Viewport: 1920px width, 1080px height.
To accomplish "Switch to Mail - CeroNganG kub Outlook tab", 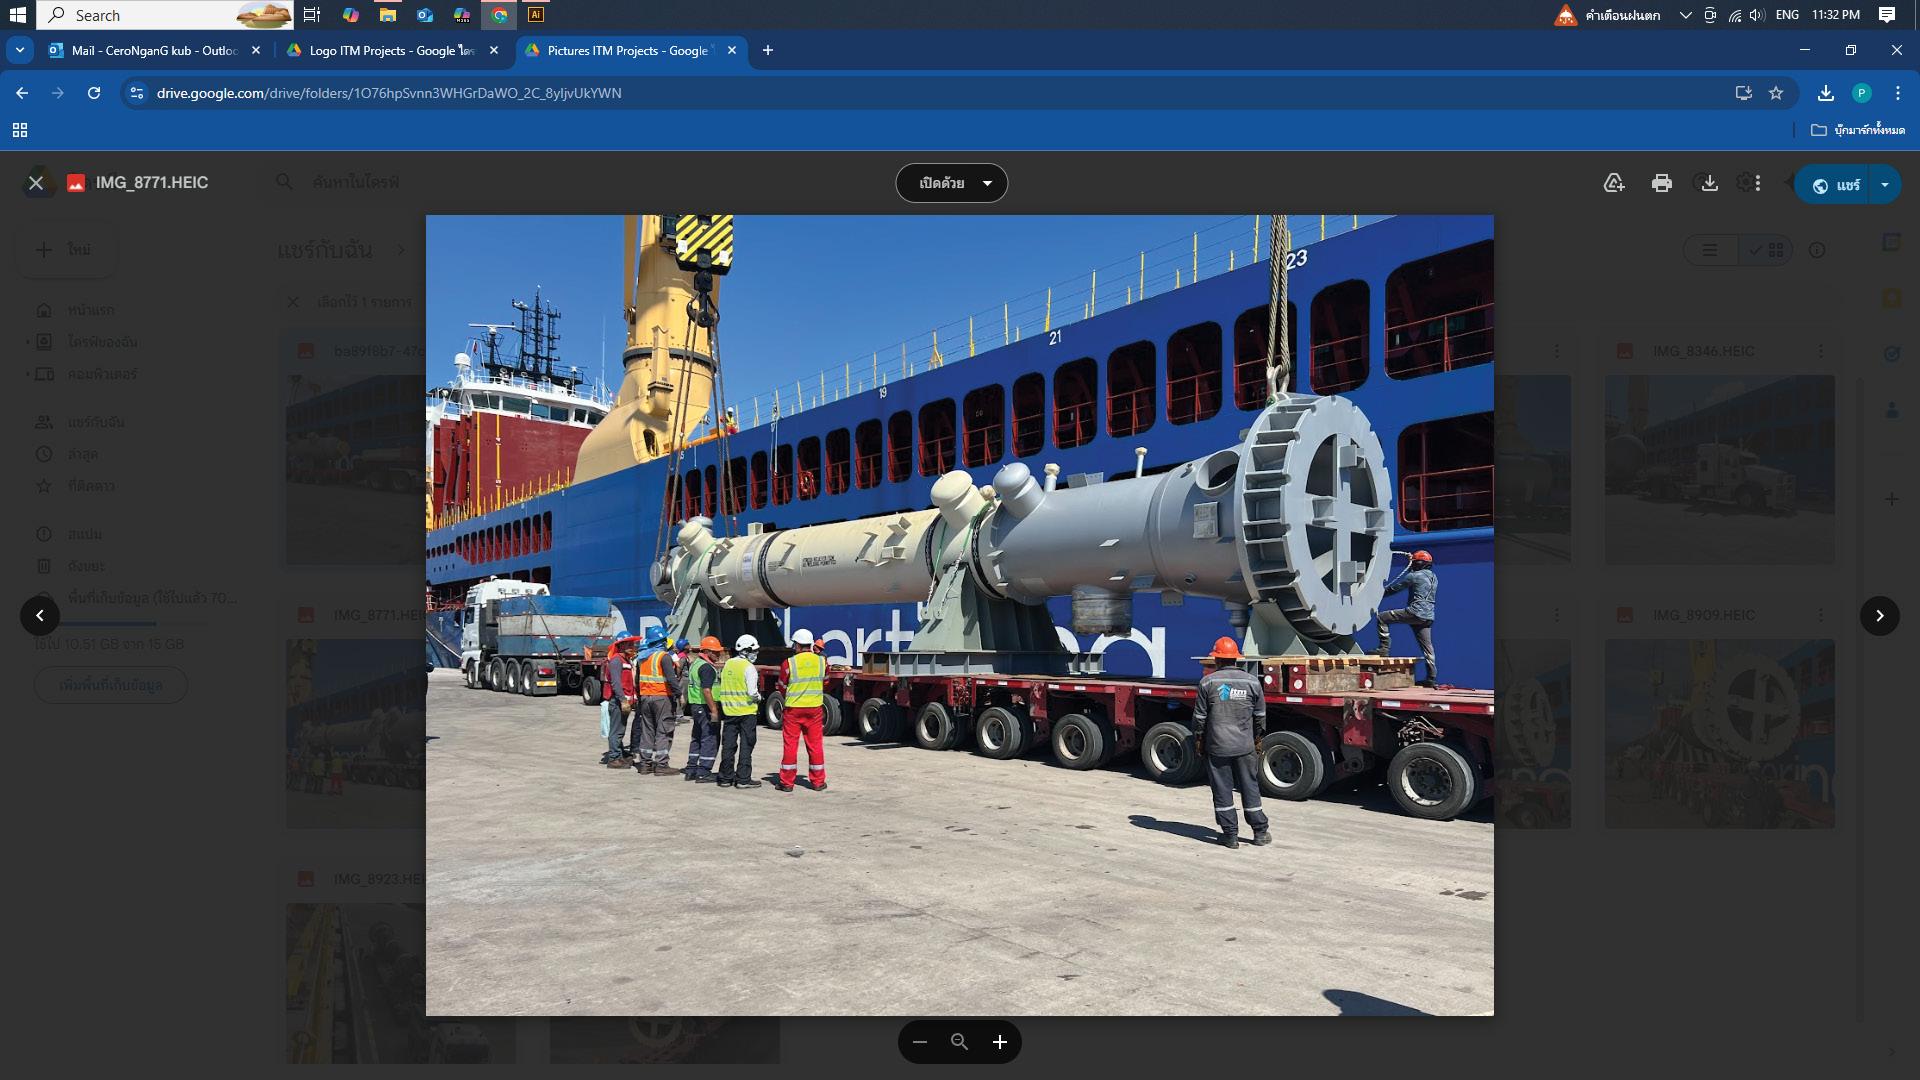I will click(x=153, y=50).
